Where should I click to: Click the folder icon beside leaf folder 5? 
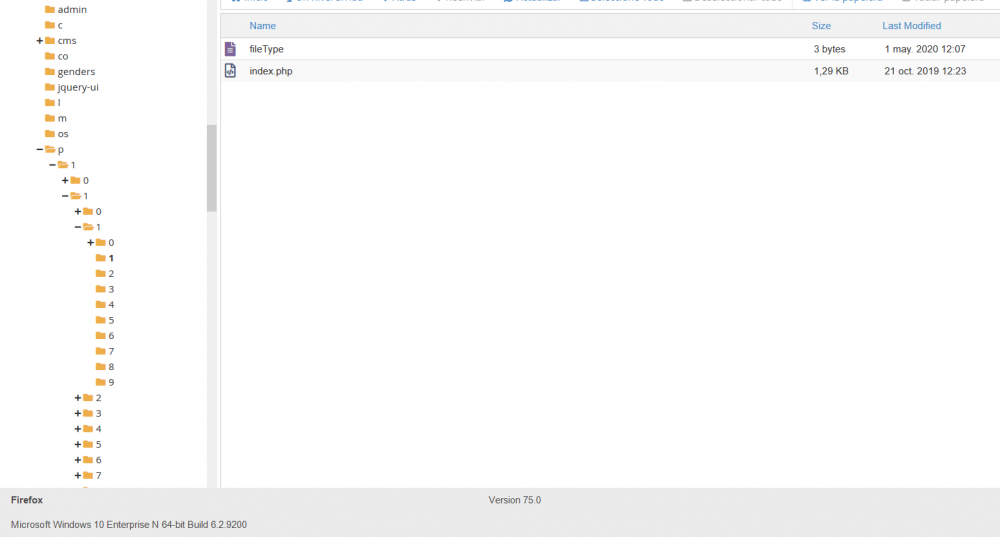(101, 320)
